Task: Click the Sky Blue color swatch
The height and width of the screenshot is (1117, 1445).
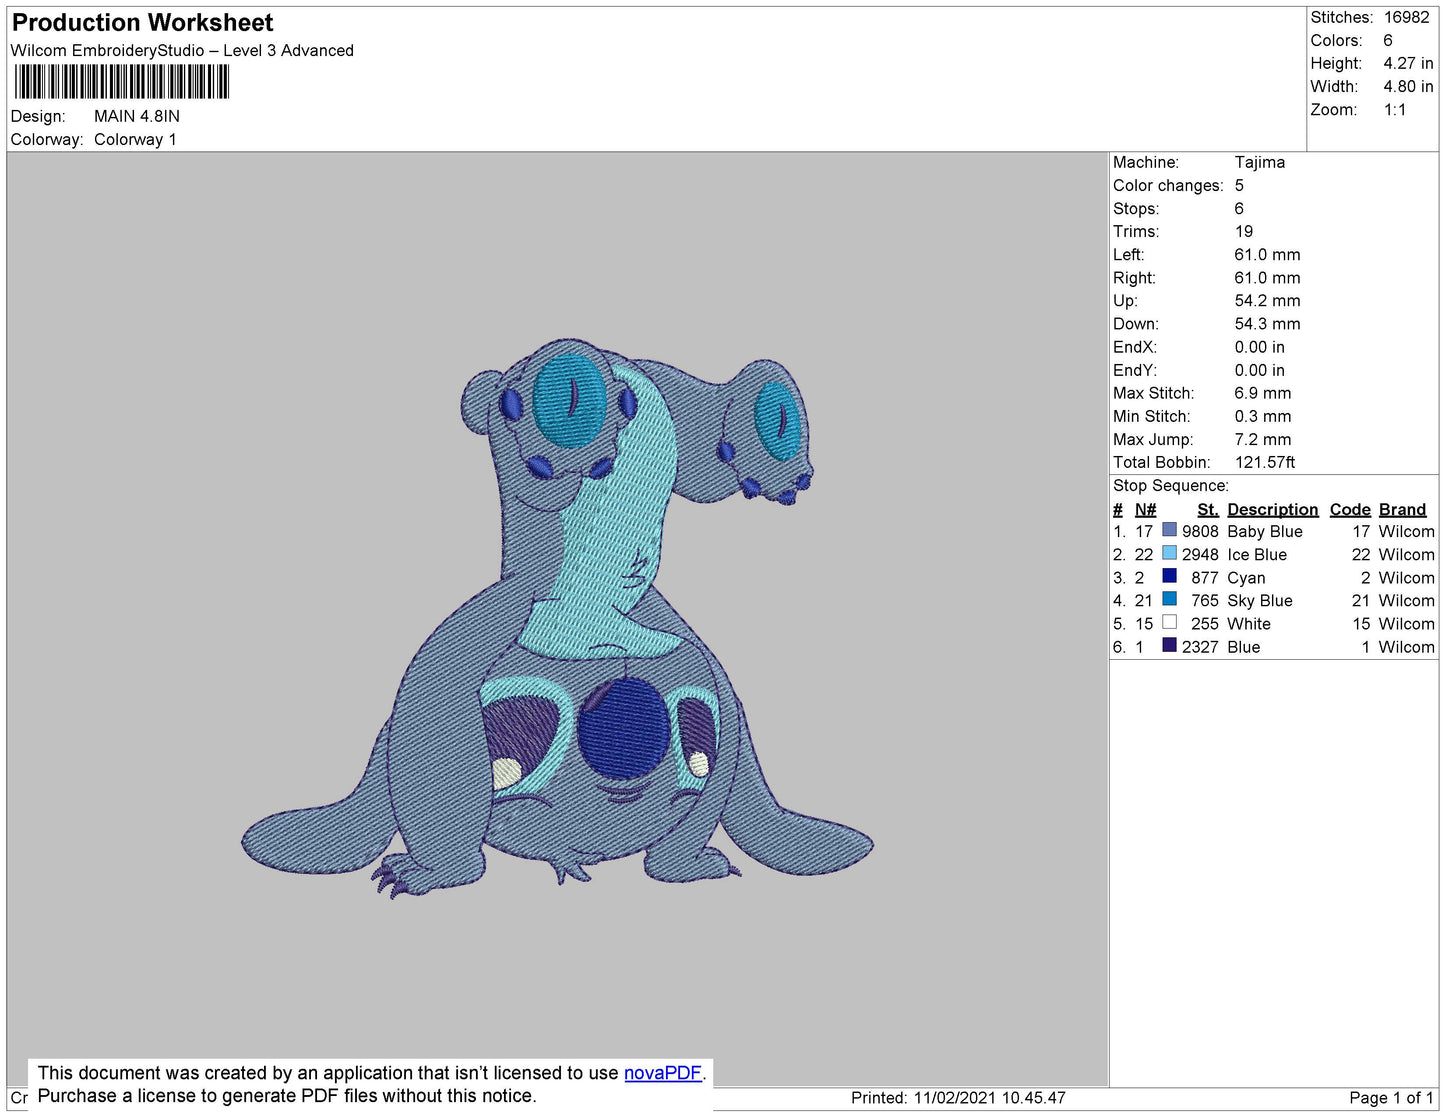Action: 1169,599
